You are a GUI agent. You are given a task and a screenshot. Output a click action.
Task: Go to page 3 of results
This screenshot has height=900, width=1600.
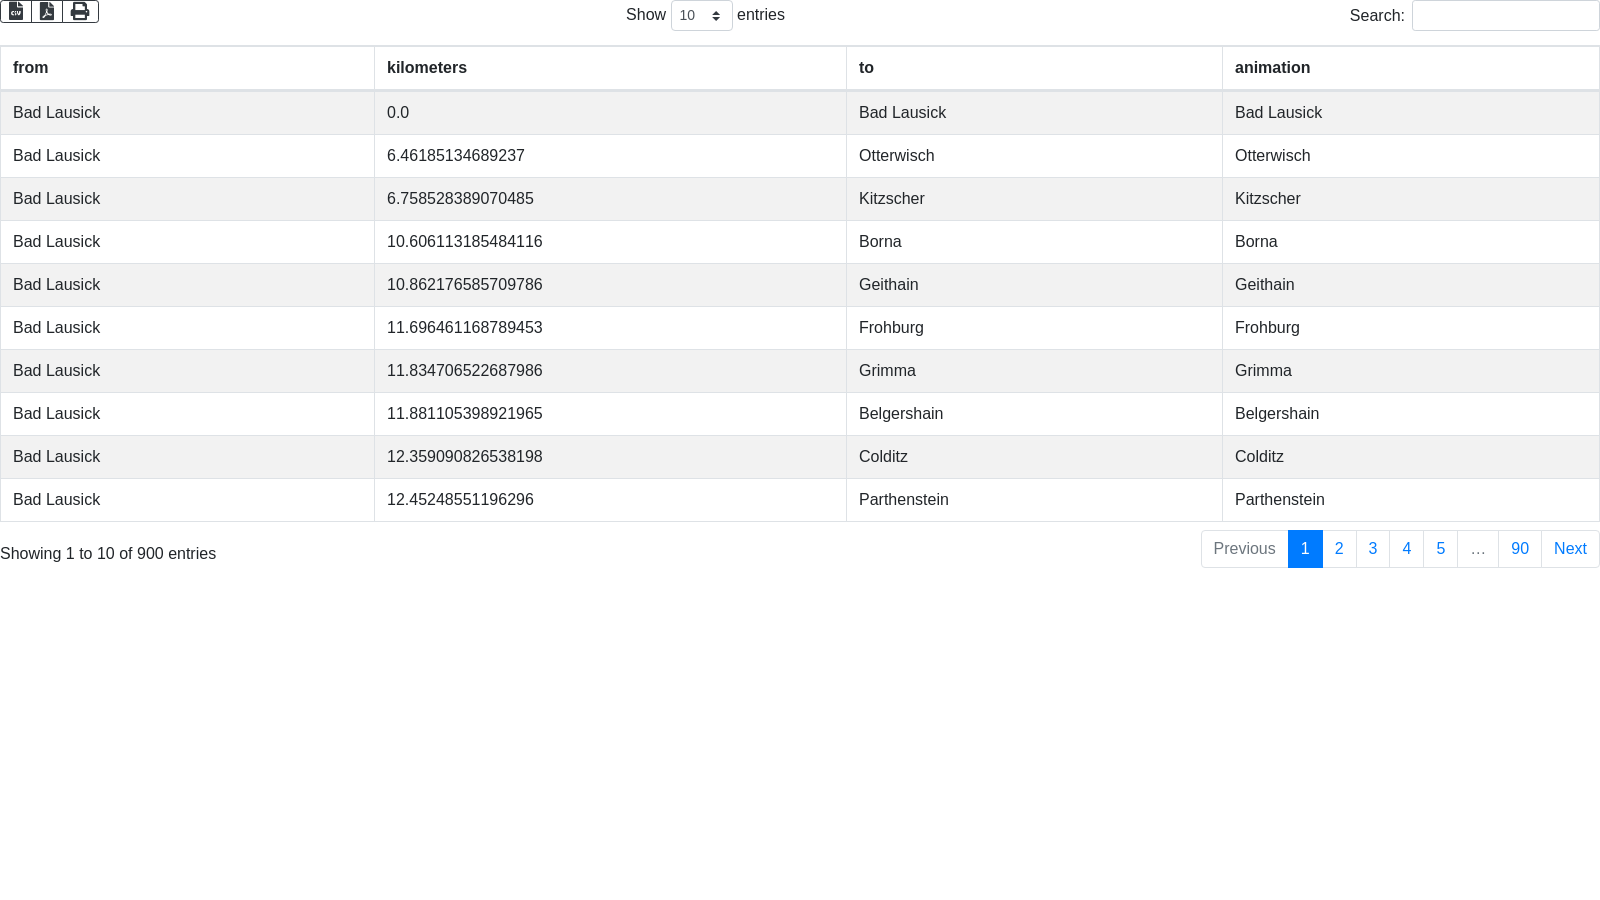1373,549
